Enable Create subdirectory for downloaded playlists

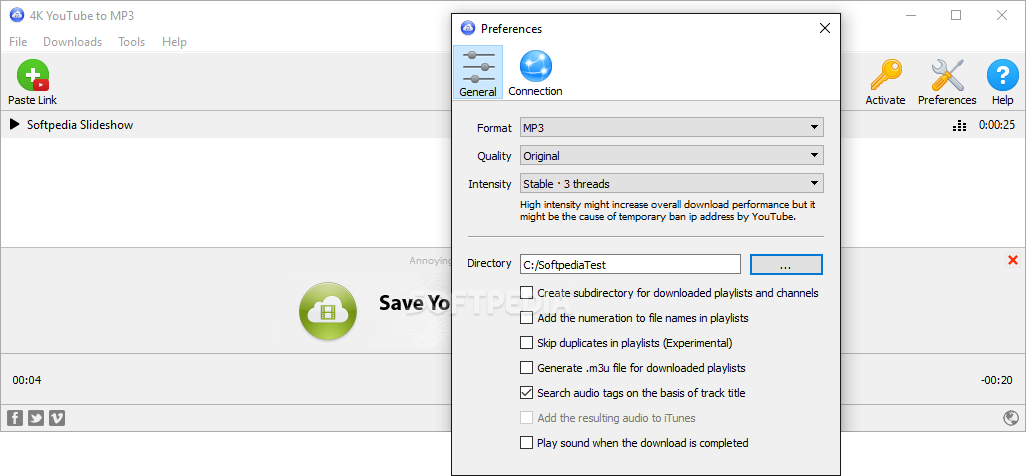[526, 293]
